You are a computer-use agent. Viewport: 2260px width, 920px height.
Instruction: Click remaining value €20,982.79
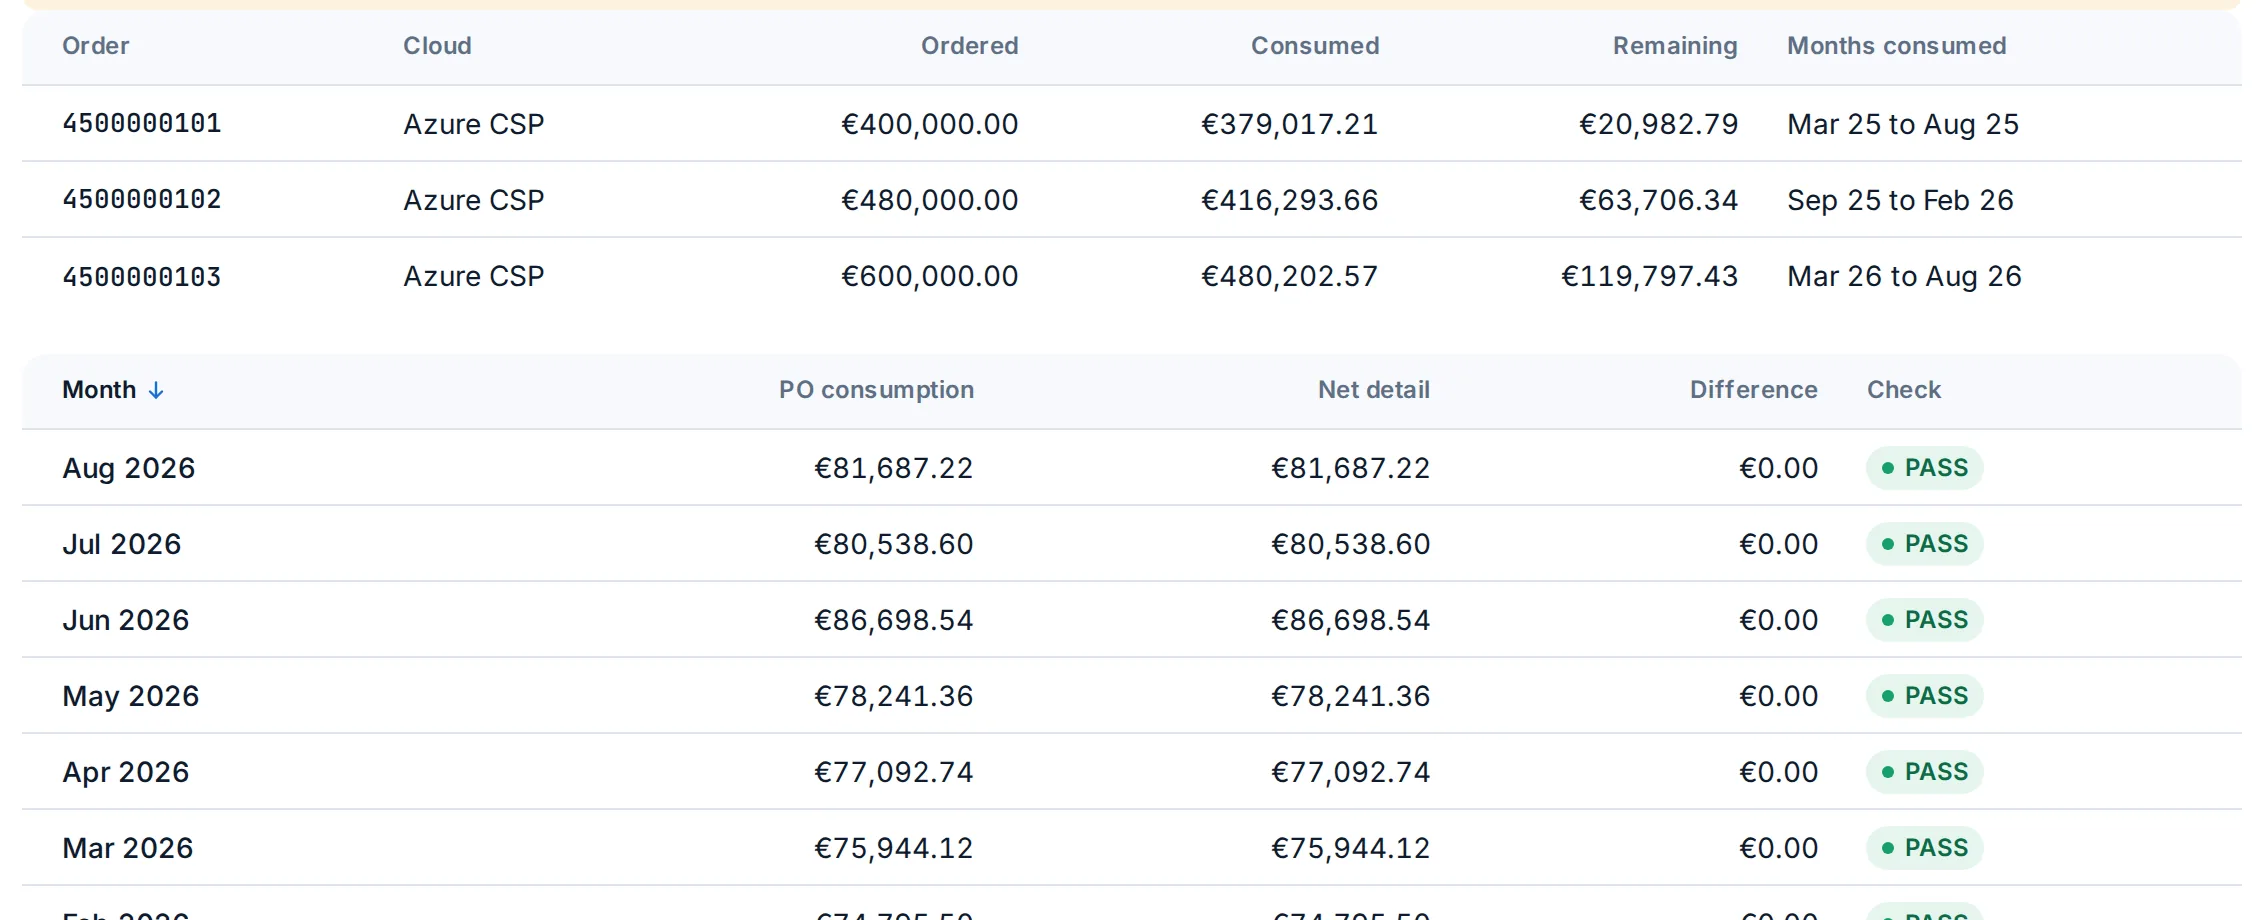(x=1658, y=124)
